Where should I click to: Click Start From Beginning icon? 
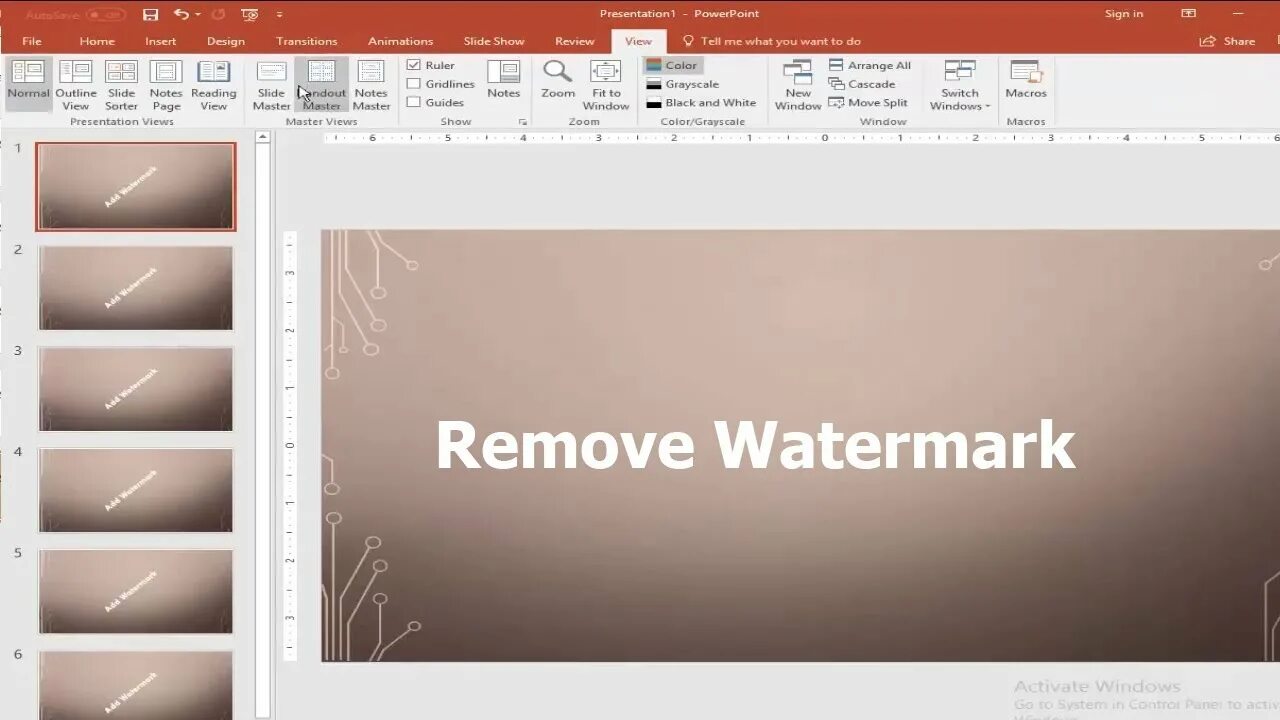(250, 14)
